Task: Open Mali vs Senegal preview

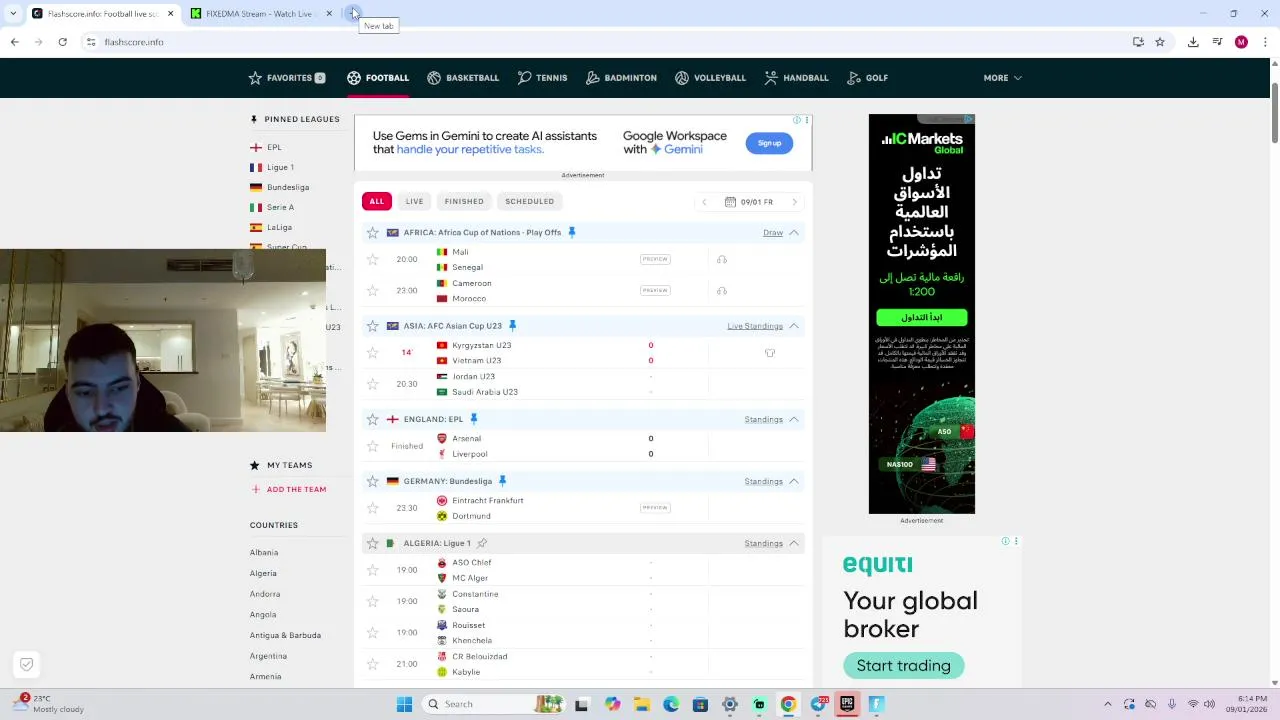Action: 655,259
